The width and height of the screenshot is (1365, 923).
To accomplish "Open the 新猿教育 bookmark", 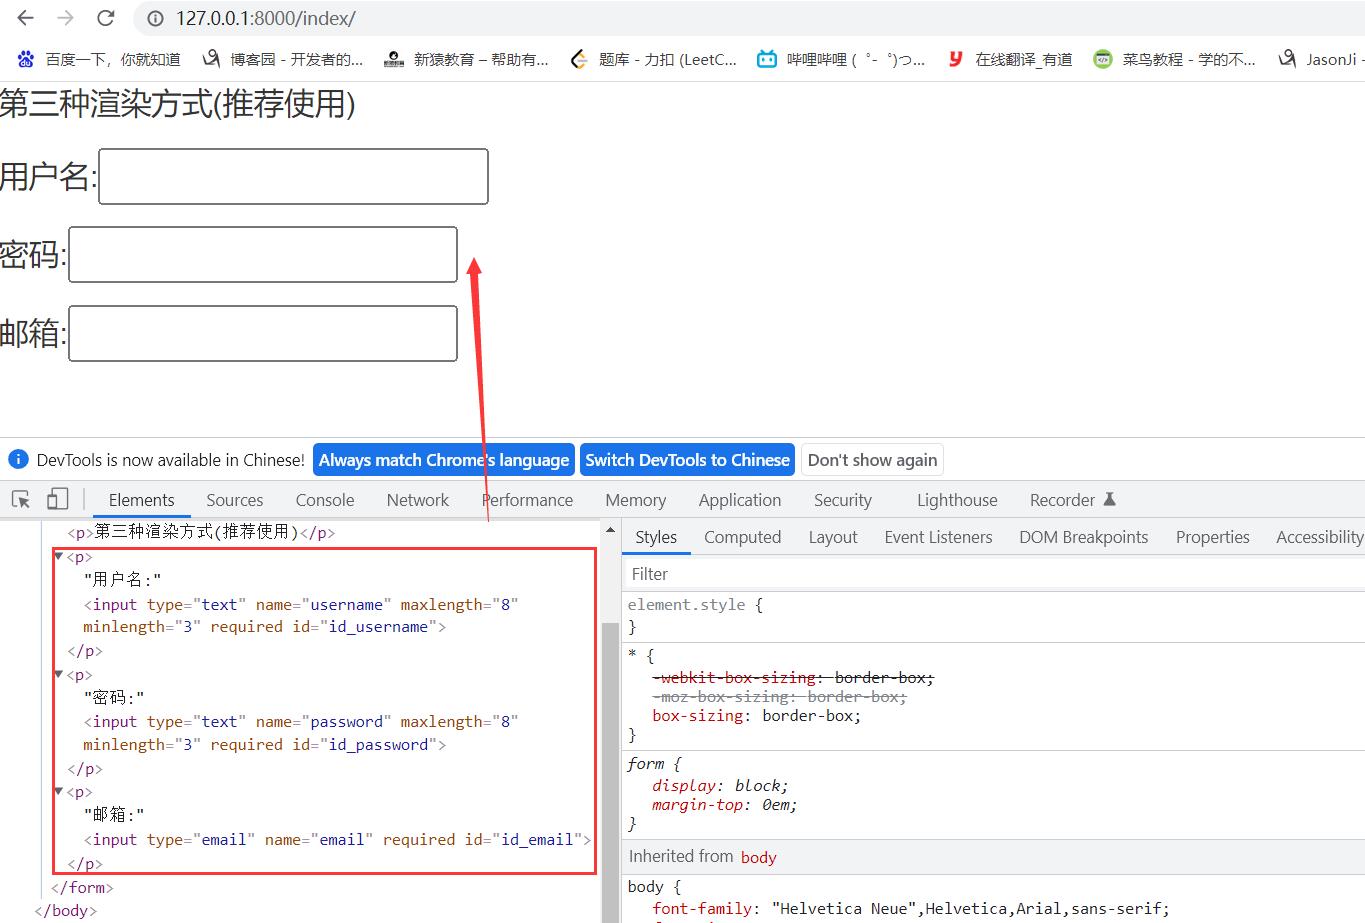I will click(467, 59).
